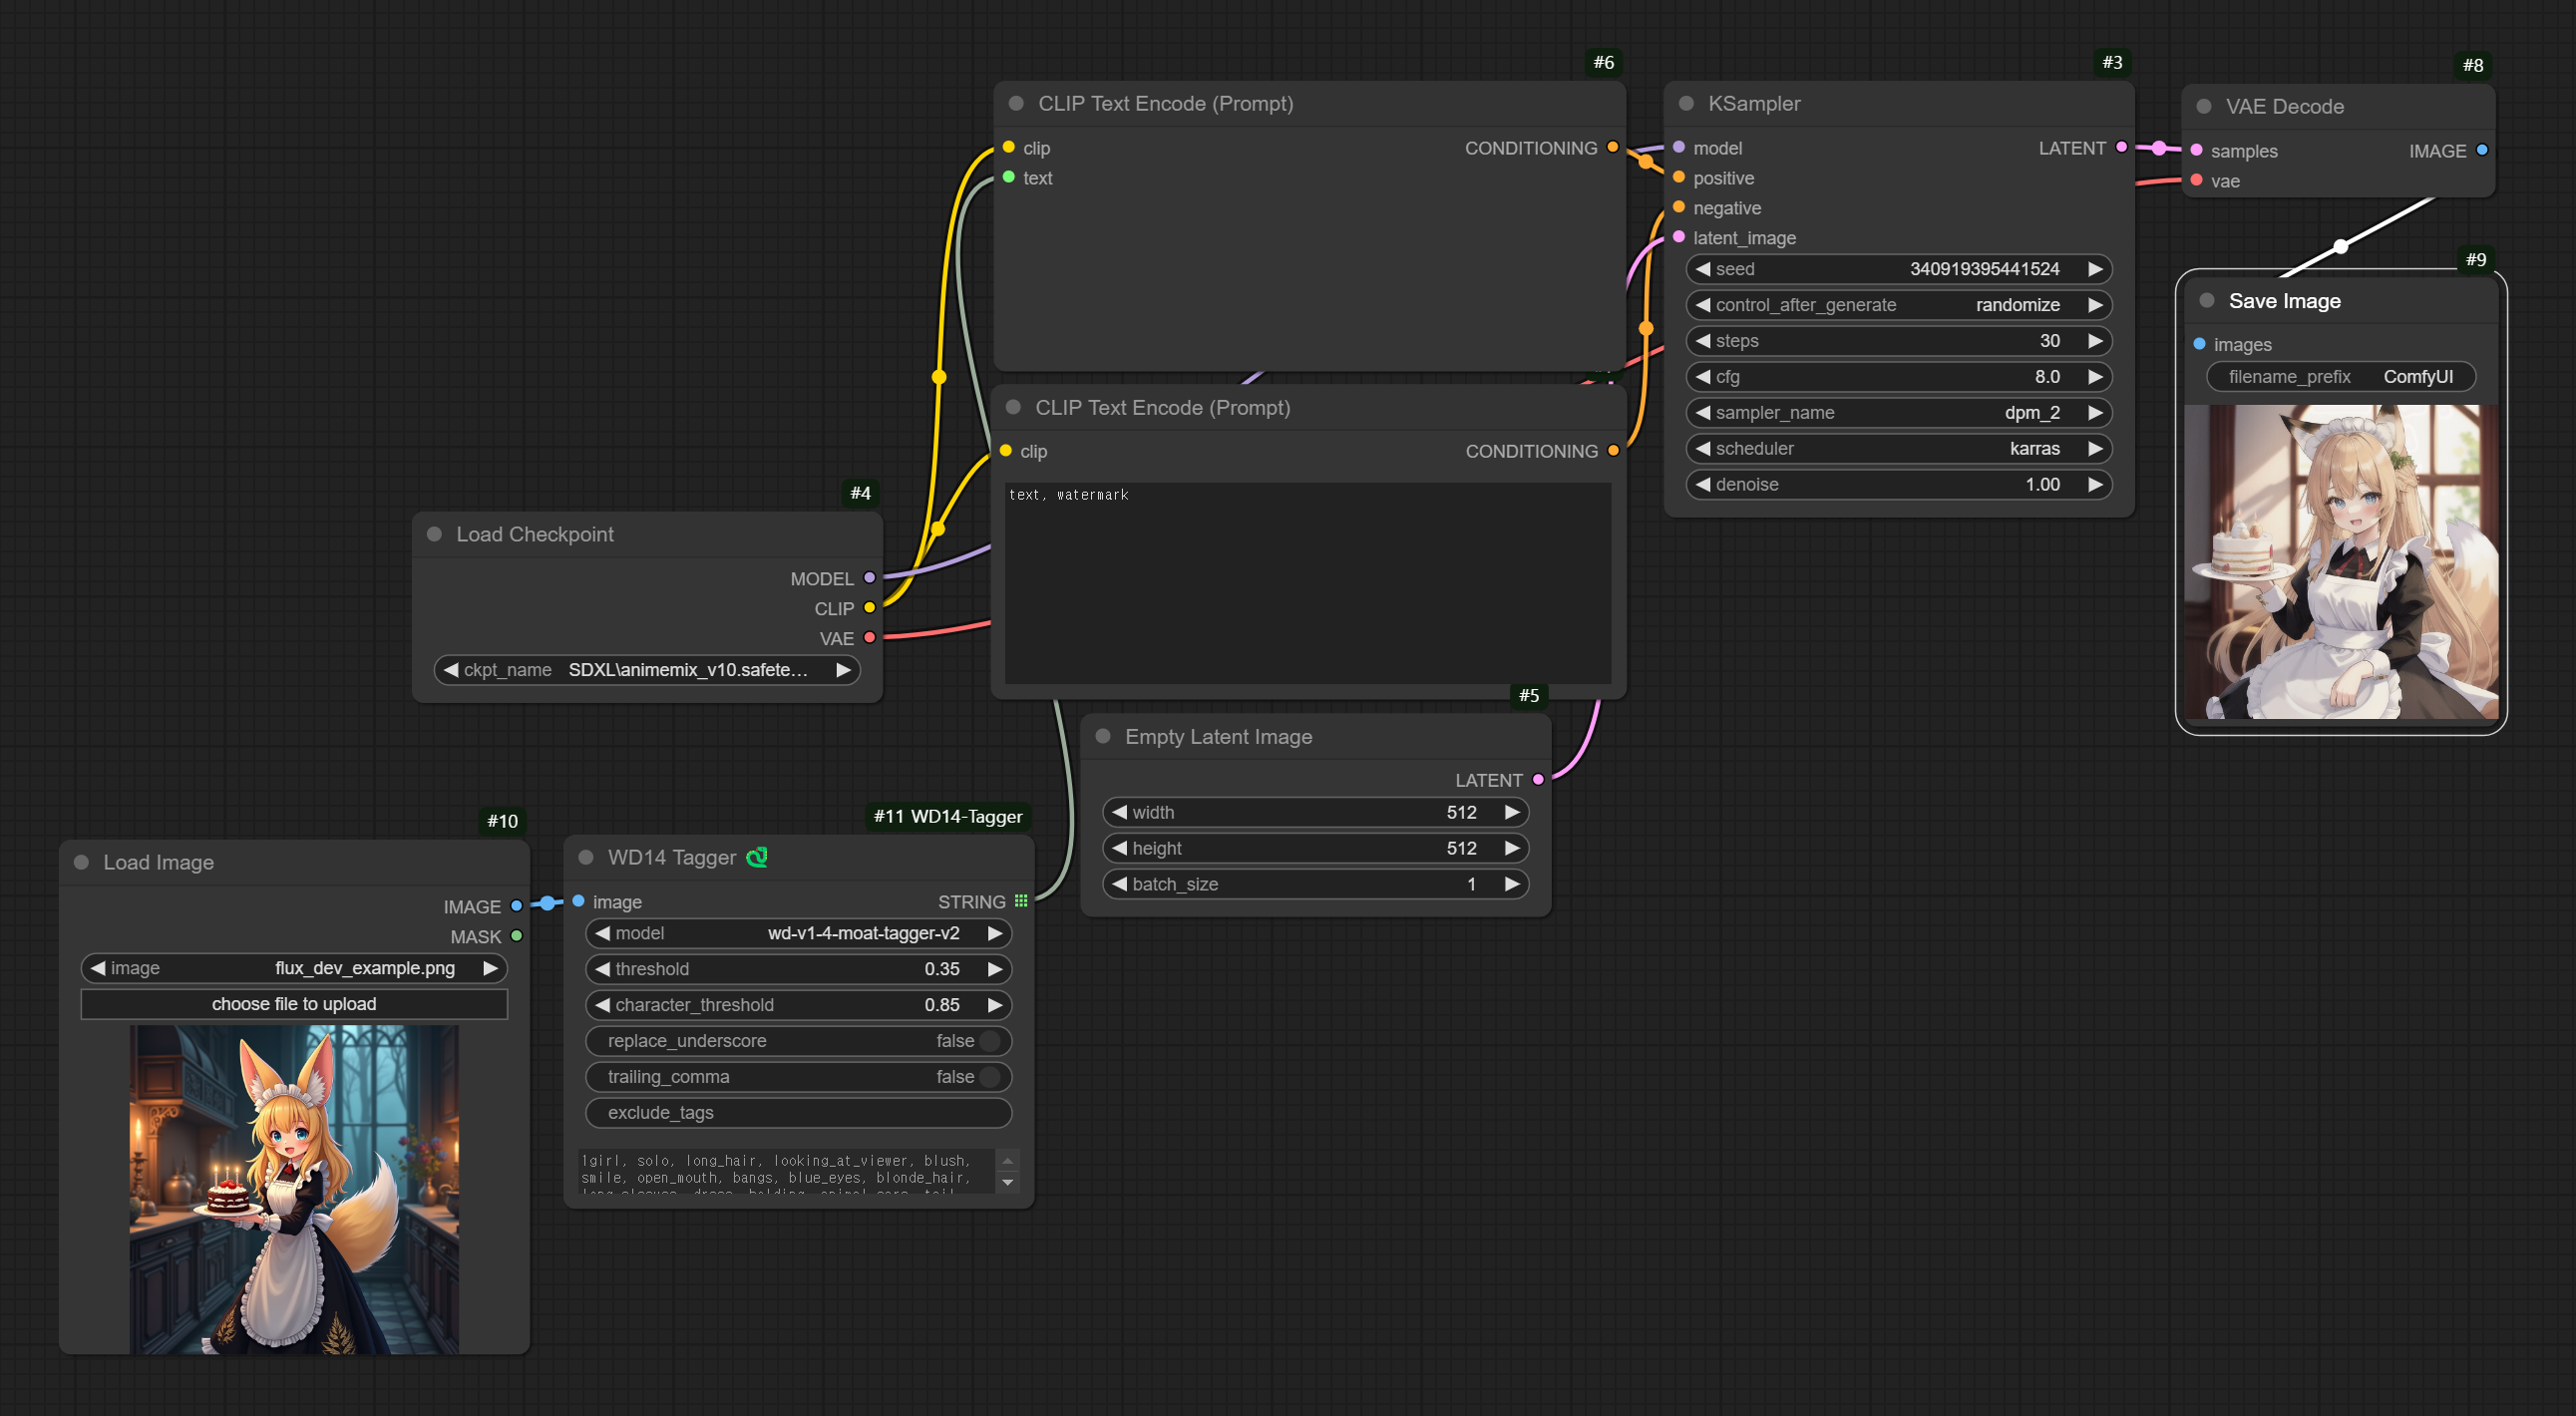Click the Load Image IMAGE output connector dot
This screenshot has height=1416, width=2576.
(x=516, y=906)
